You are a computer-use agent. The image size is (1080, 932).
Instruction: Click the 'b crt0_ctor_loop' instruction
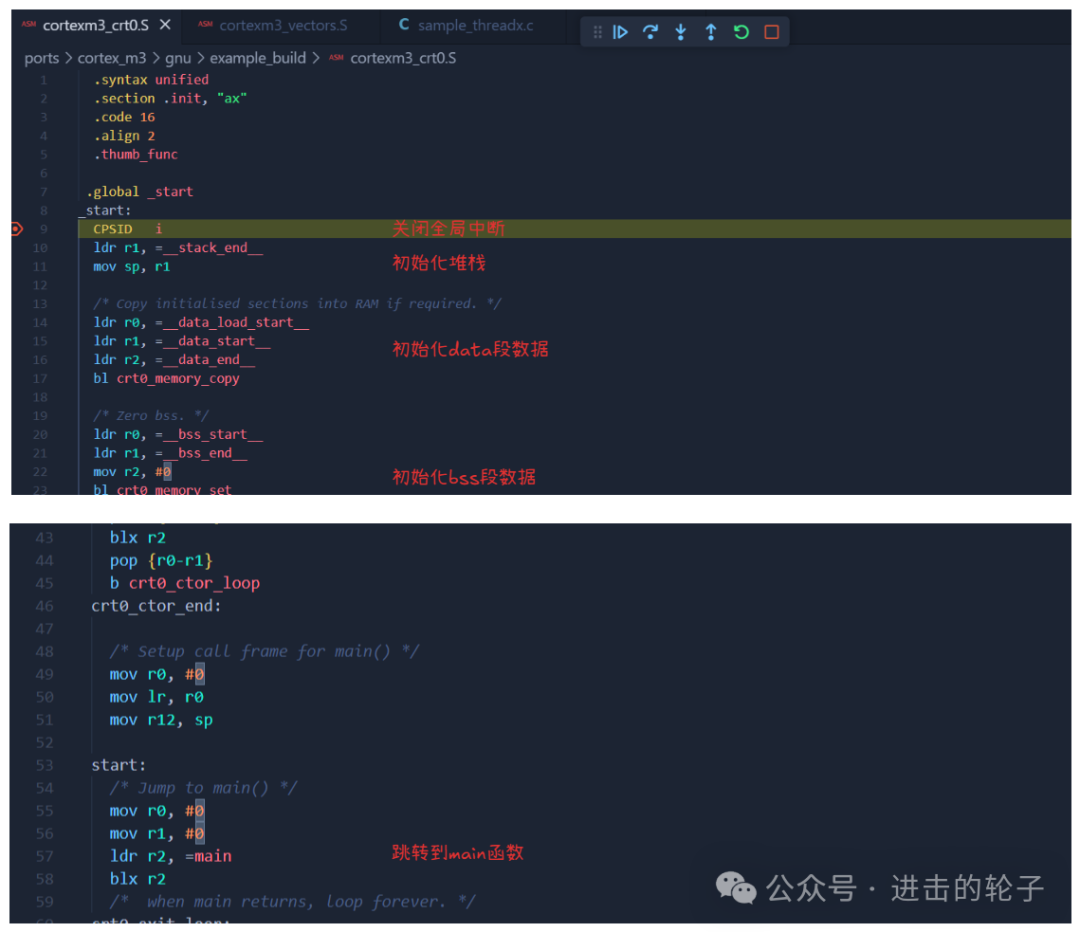(185, 583)
